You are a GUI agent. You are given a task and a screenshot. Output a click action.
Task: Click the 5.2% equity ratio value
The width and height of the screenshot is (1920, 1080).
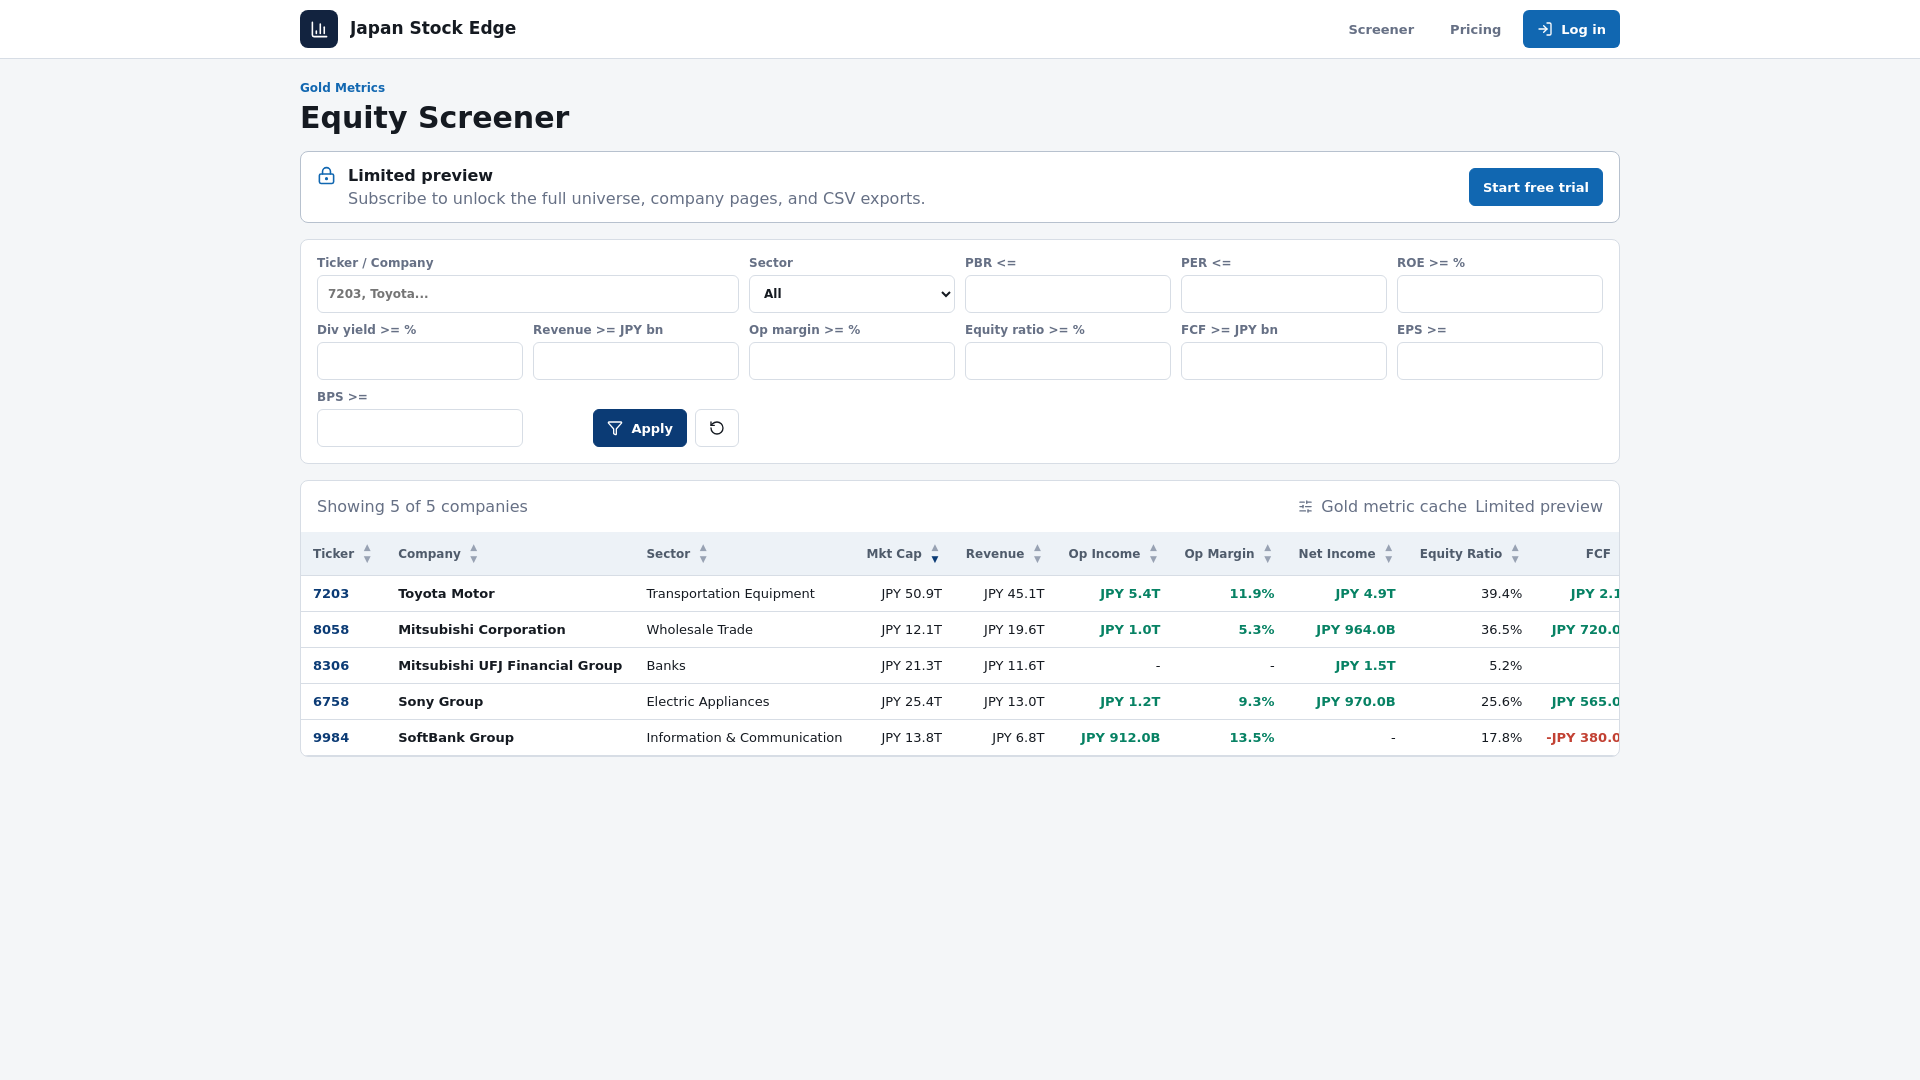(1505, 666)
